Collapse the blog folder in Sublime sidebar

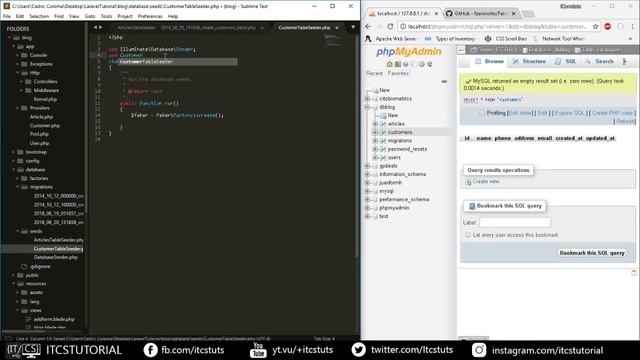point(10,38)
